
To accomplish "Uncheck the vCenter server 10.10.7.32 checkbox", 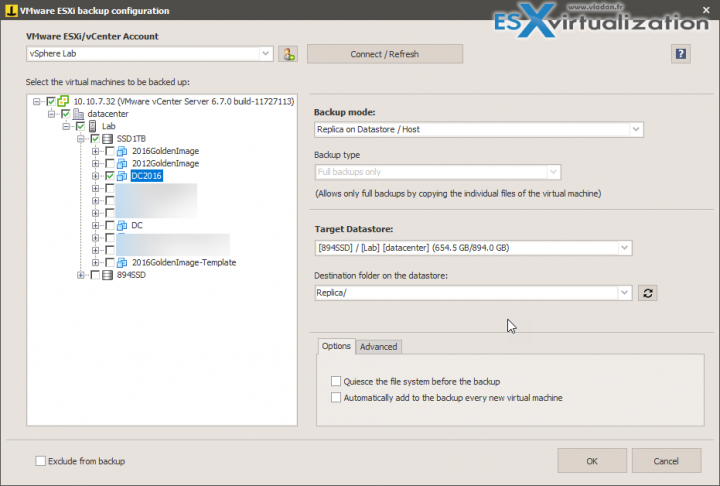I will click(51, 101).
